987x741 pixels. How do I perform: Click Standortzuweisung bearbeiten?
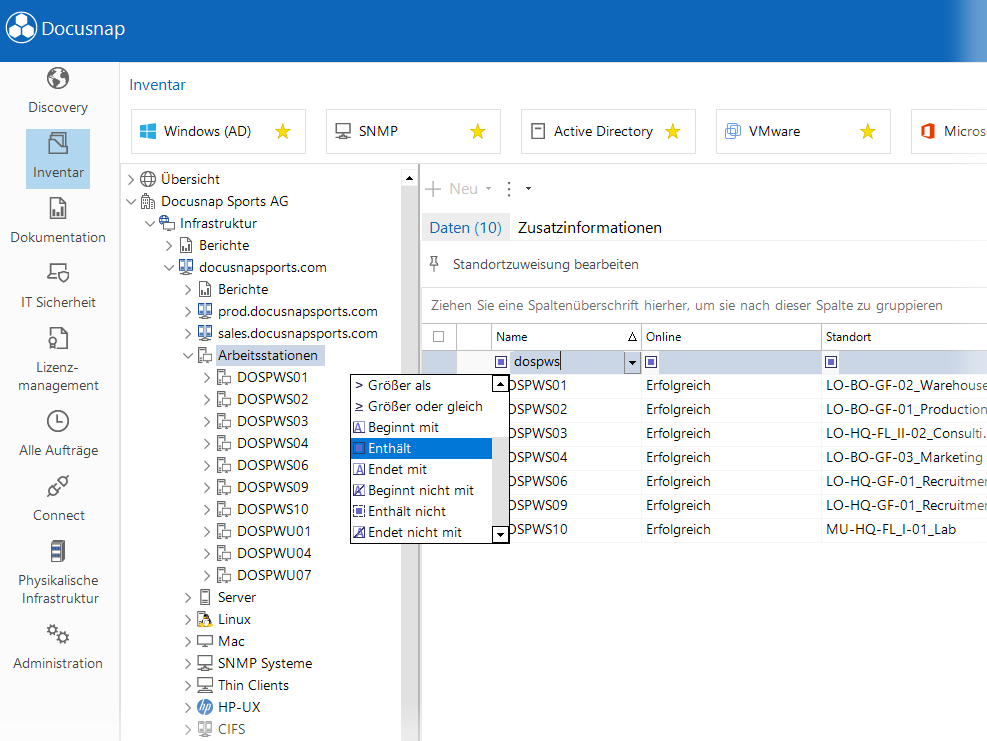[x=545, y=264]
